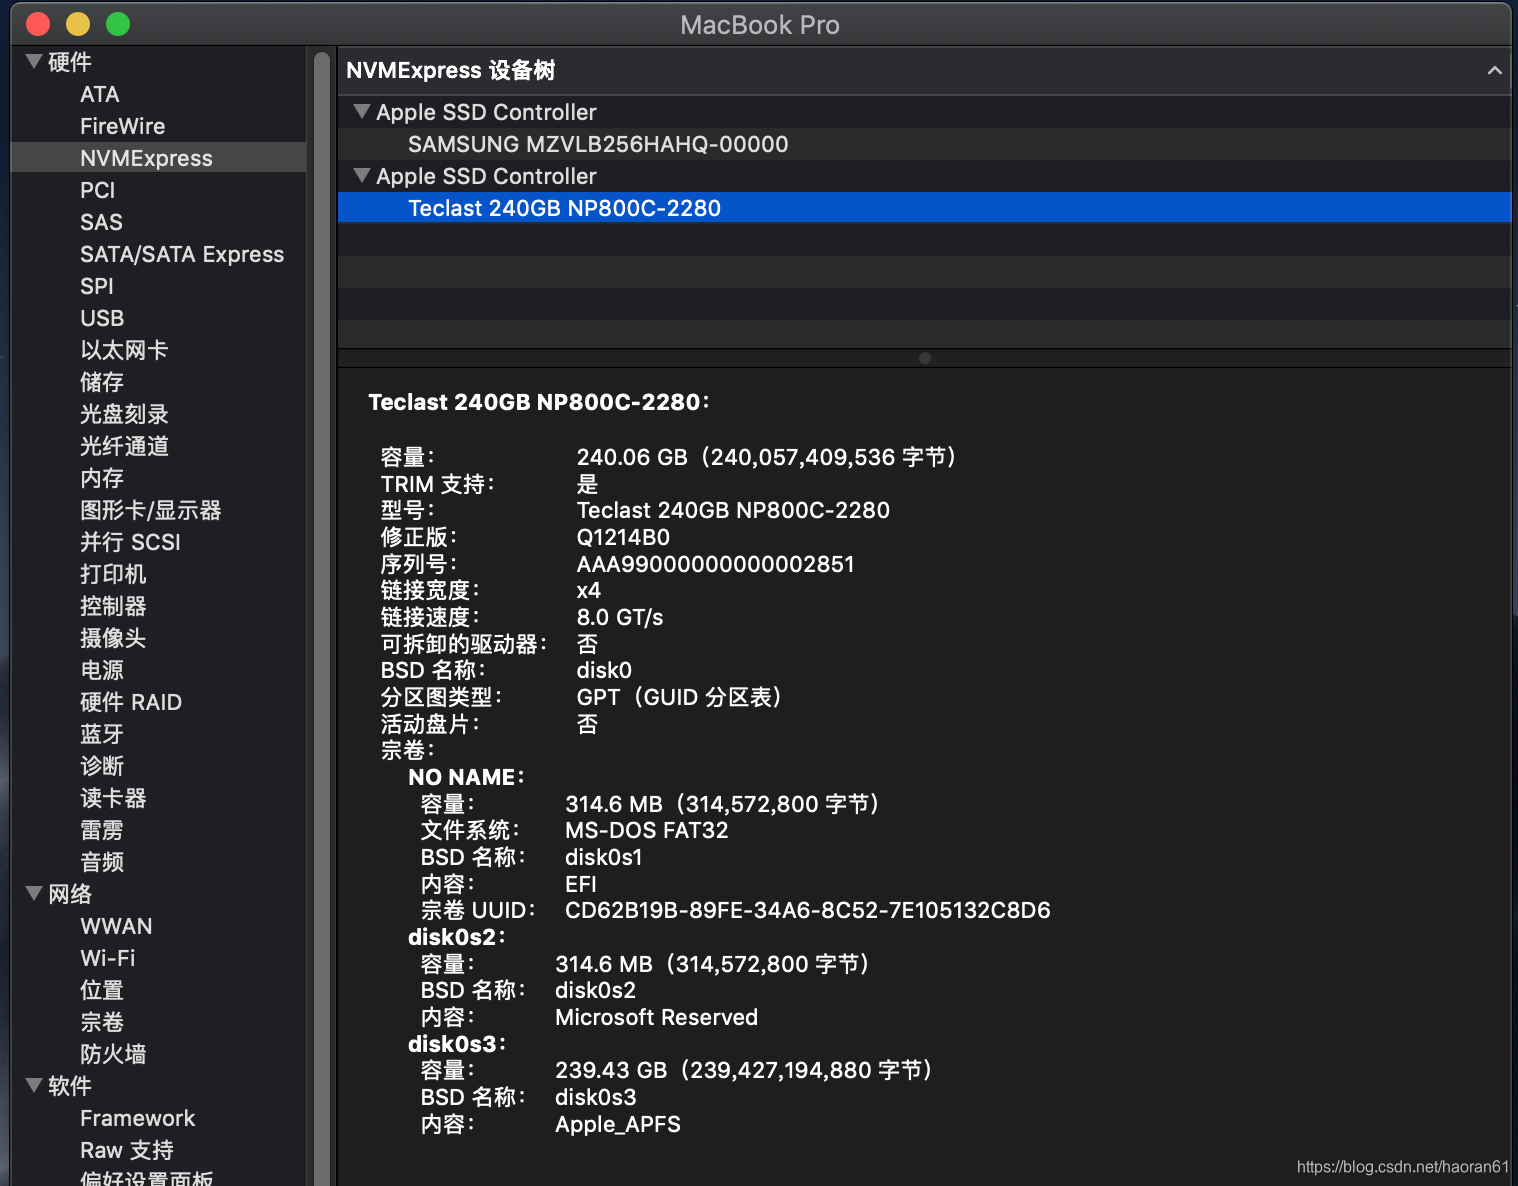This screenshot has height=1186, width=1518.
Task: Click the split-pane divider handle dot
Action: 925,358
